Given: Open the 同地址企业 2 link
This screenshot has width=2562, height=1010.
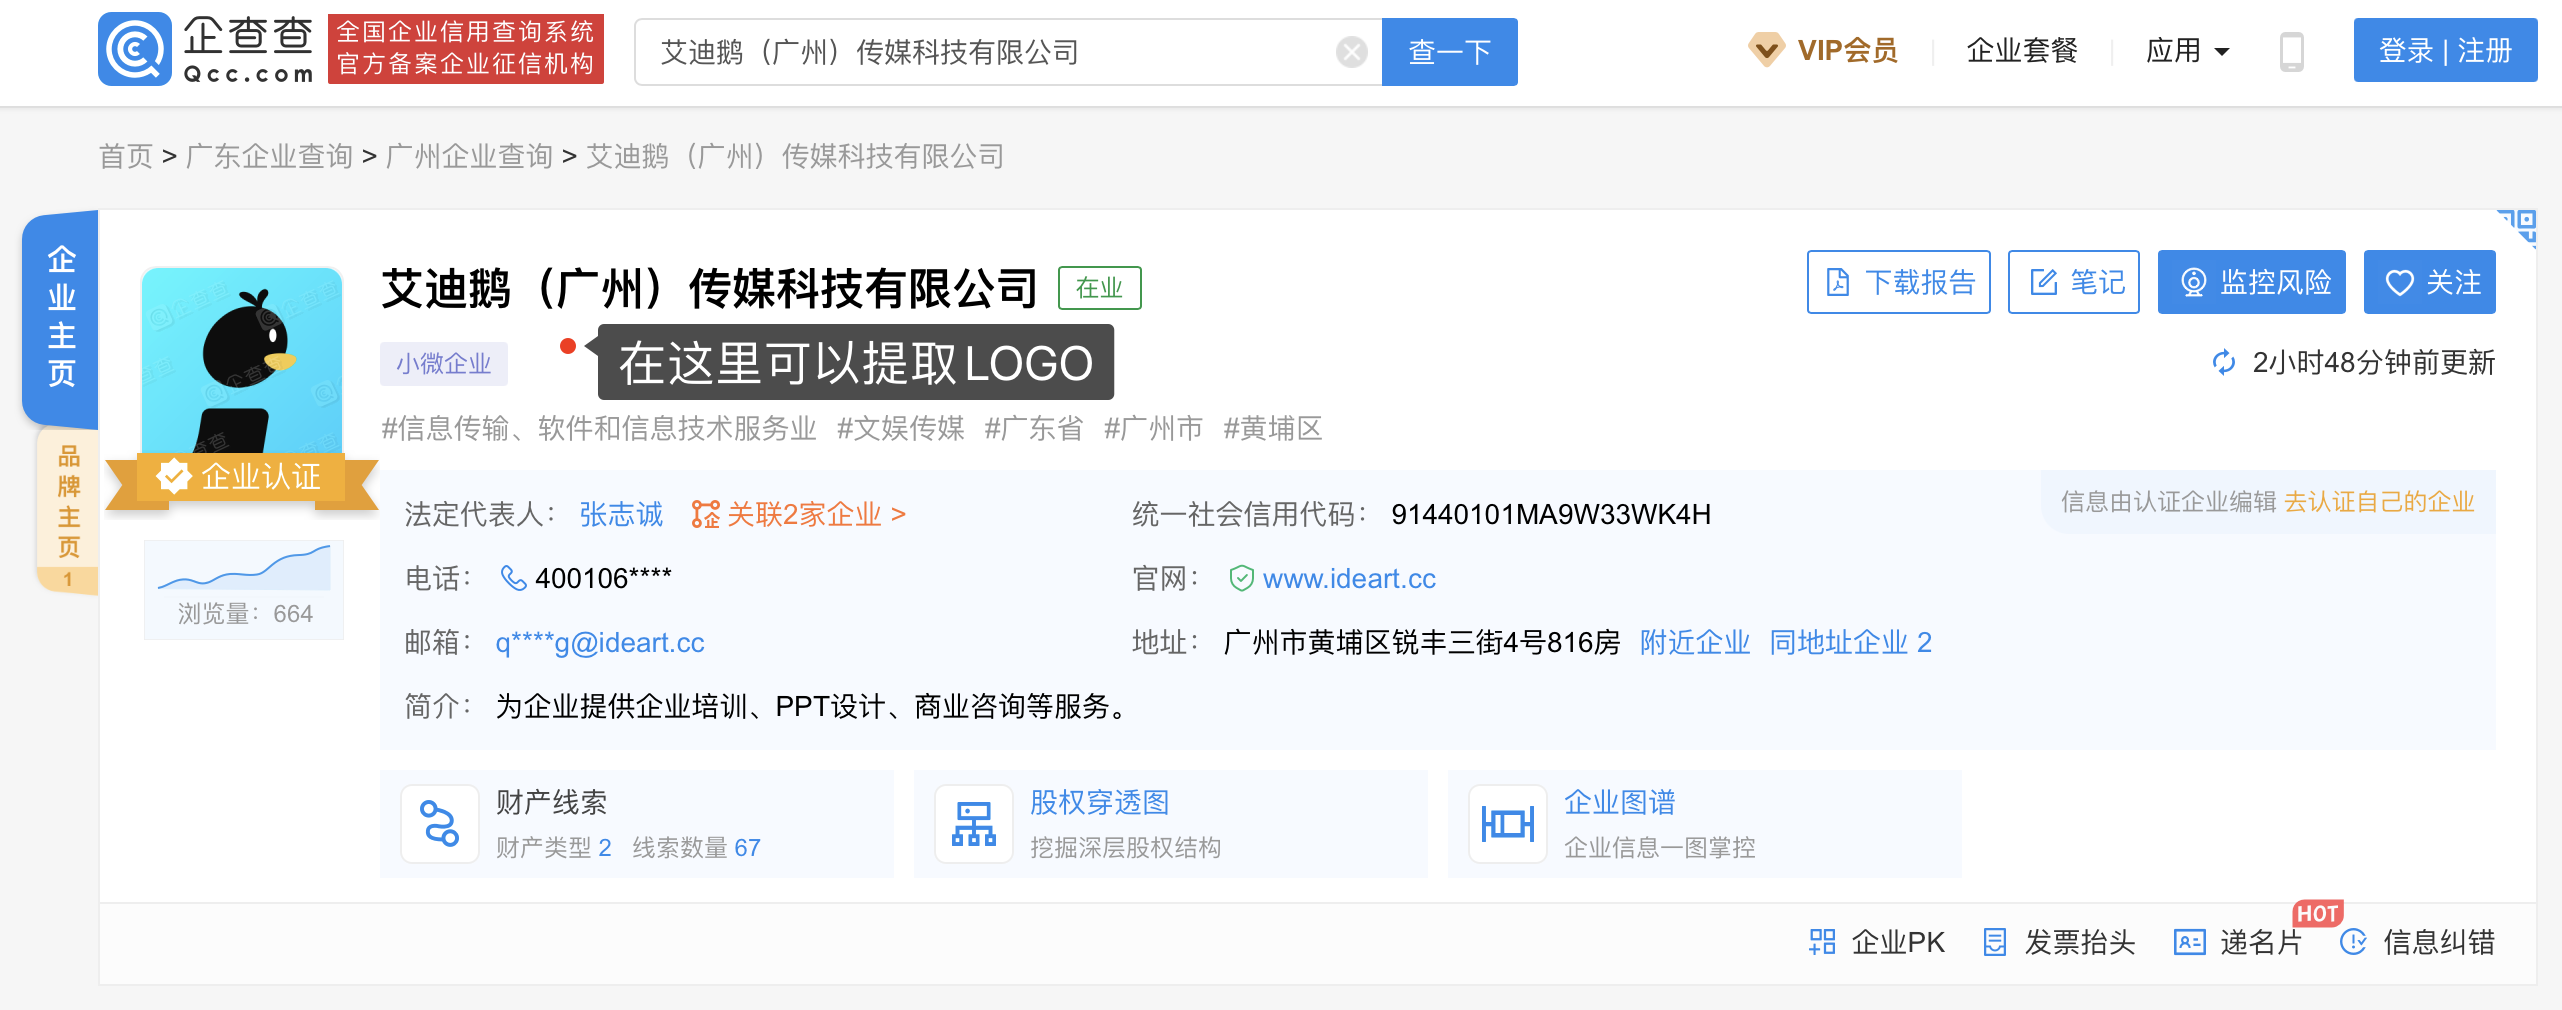Looking at the screenshot, I should 1851,642.
